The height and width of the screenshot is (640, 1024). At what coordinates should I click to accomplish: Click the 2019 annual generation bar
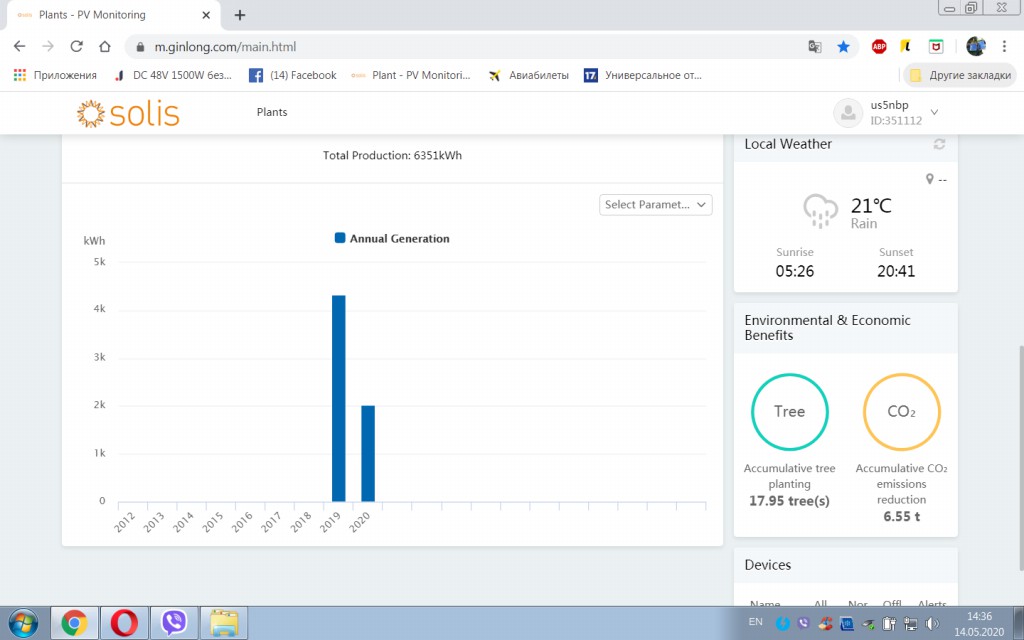pyautogui.click(x=338, y=398)
